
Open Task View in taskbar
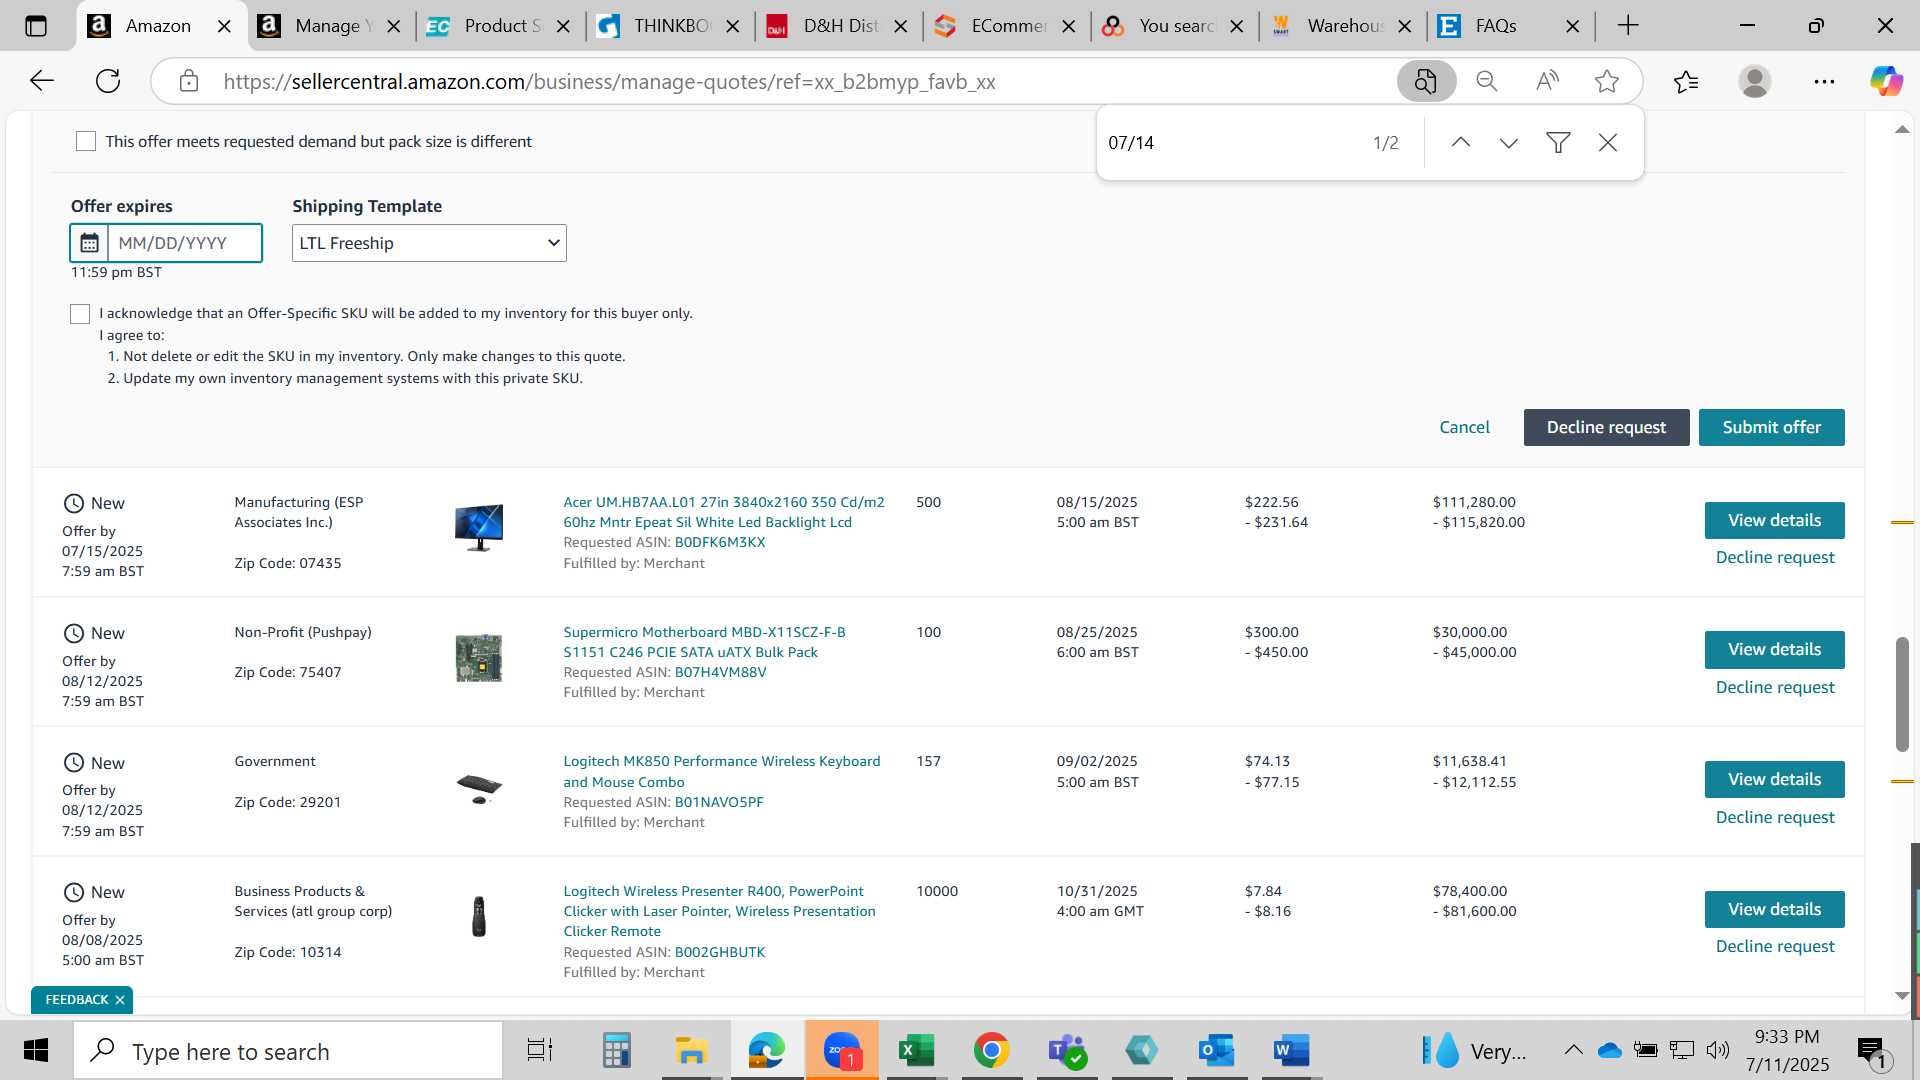540,1051
